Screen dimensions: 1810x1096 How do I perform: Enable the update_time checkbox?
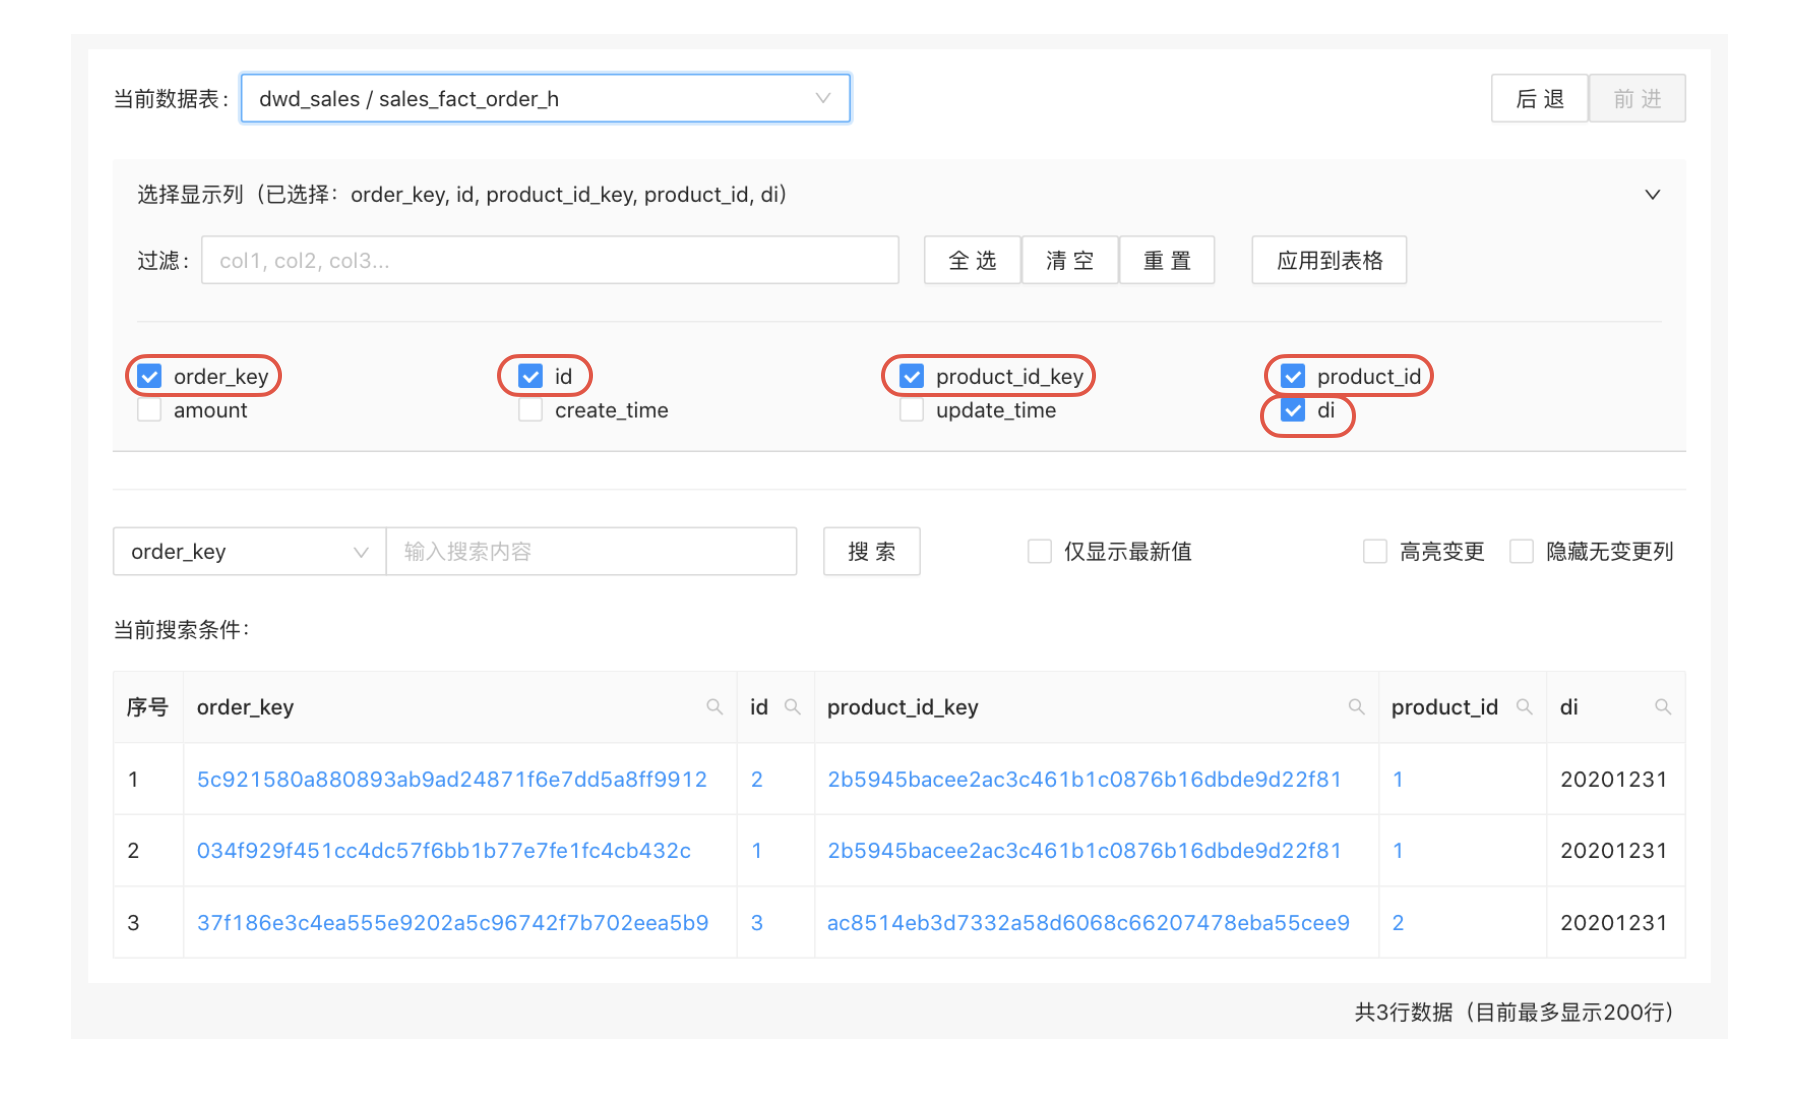pyautogui.click(x=911, y=410)
